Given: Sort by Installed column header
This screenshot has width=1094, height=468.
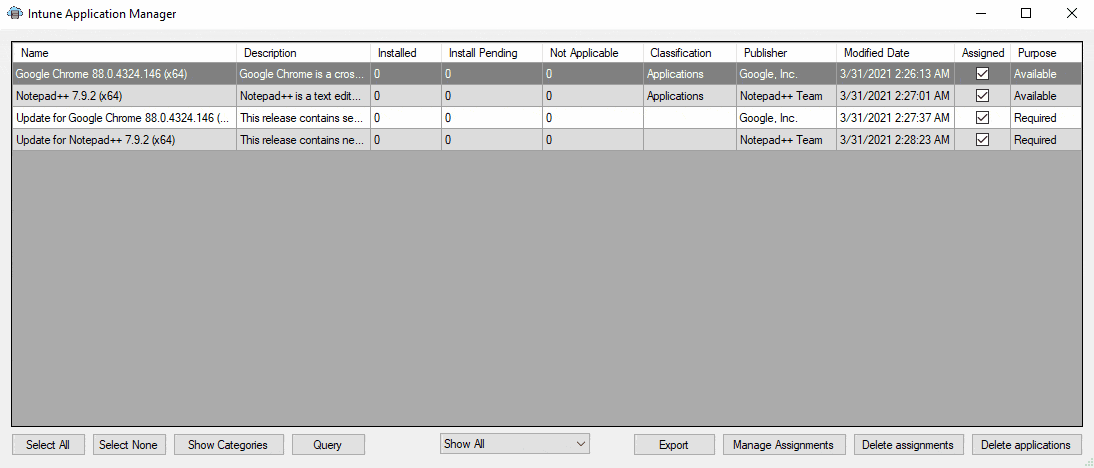Looking at the screenshot, I should [x=406, y=53].
